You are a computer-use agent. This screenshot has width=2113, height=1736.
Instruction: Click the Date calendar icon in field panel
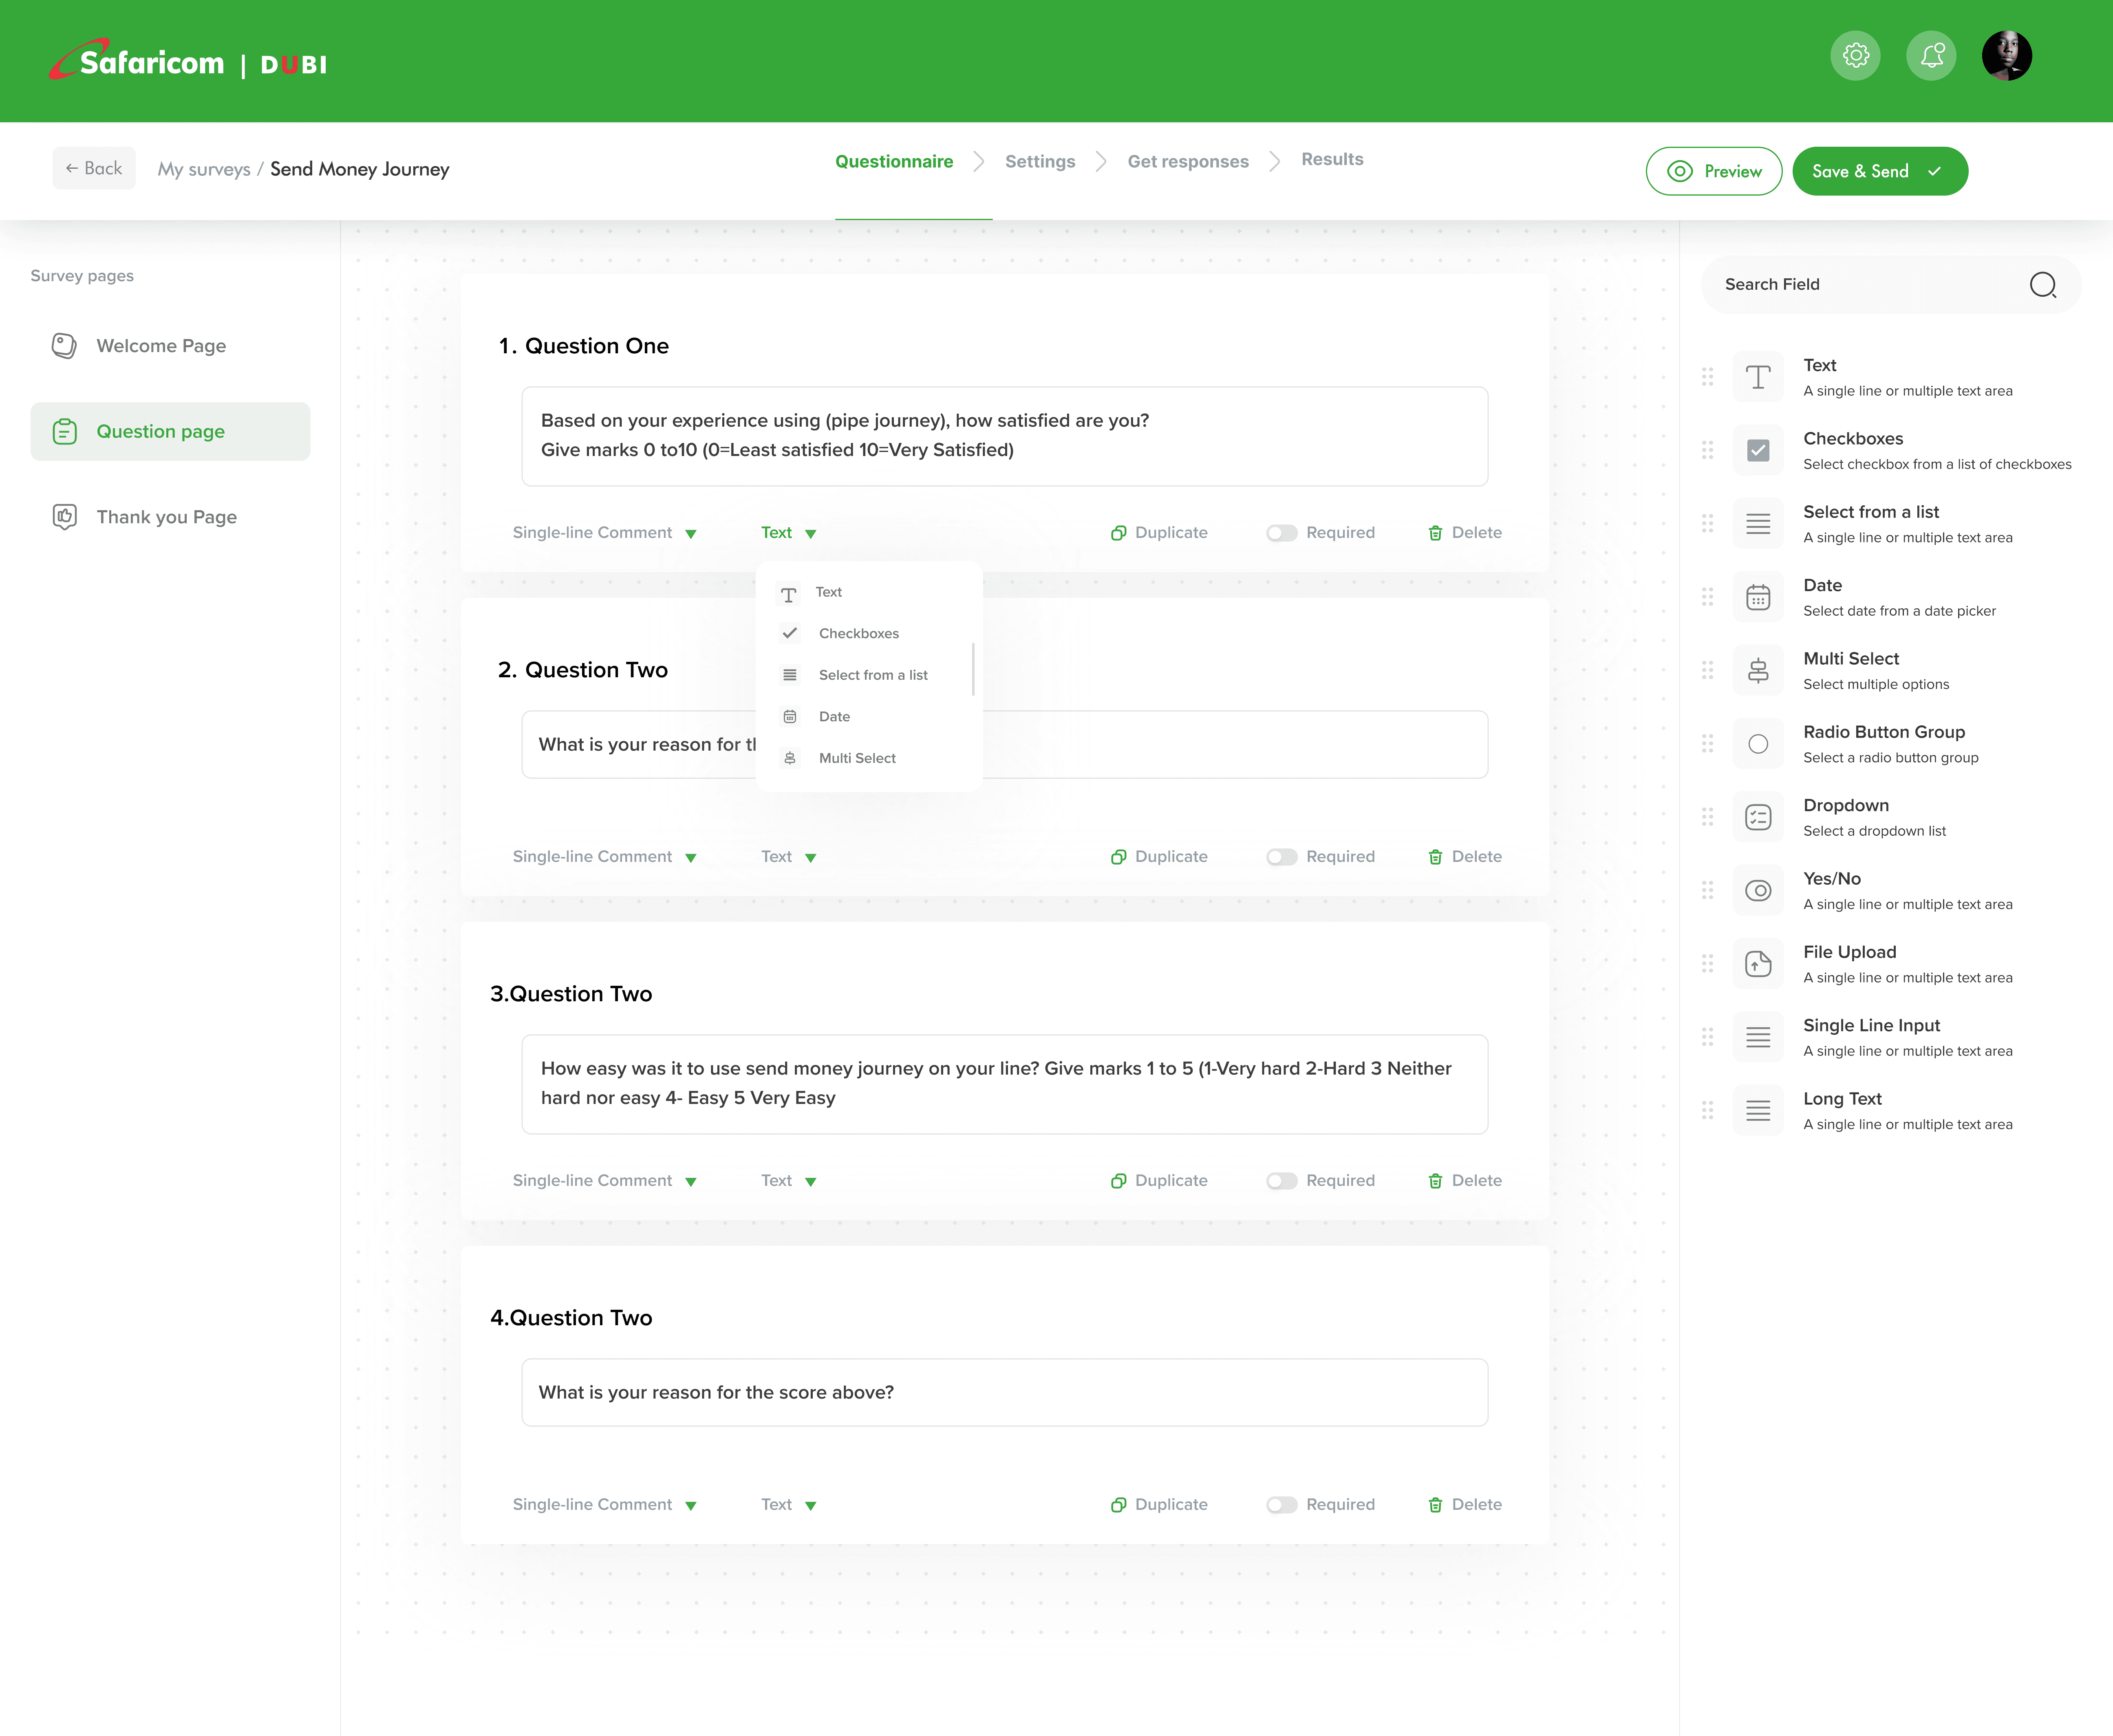point(1757,597)
